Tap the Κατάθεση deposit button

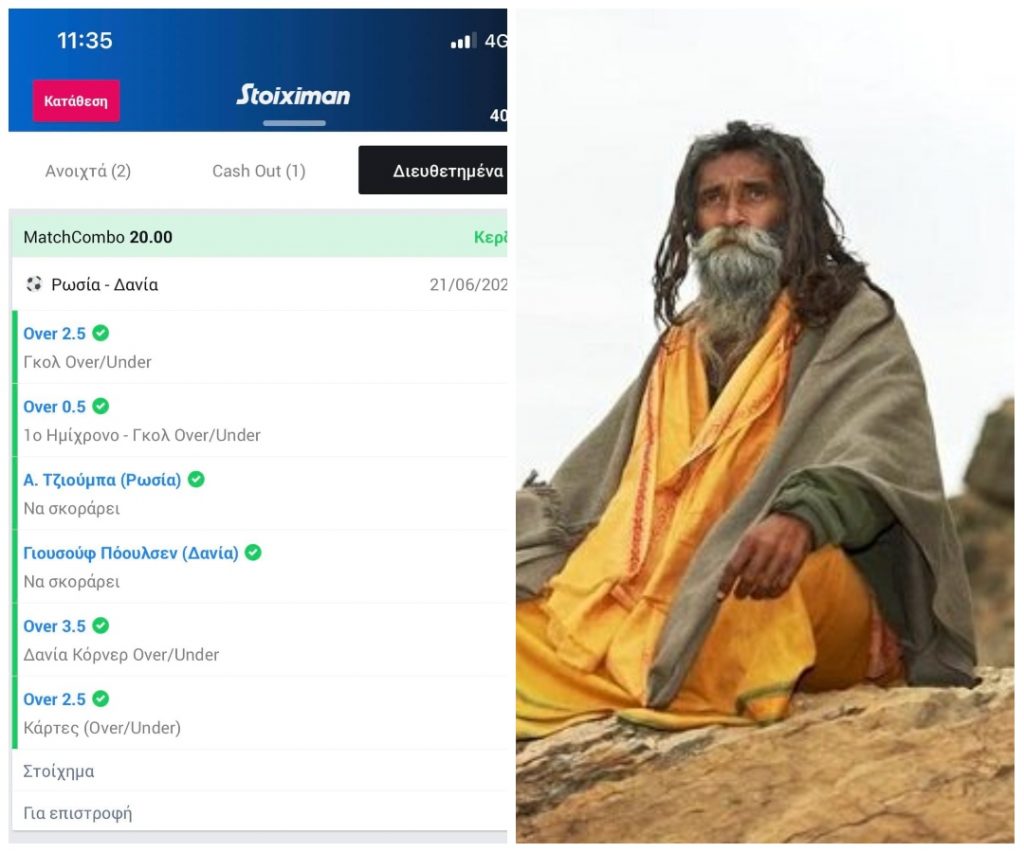click(76, 101)
